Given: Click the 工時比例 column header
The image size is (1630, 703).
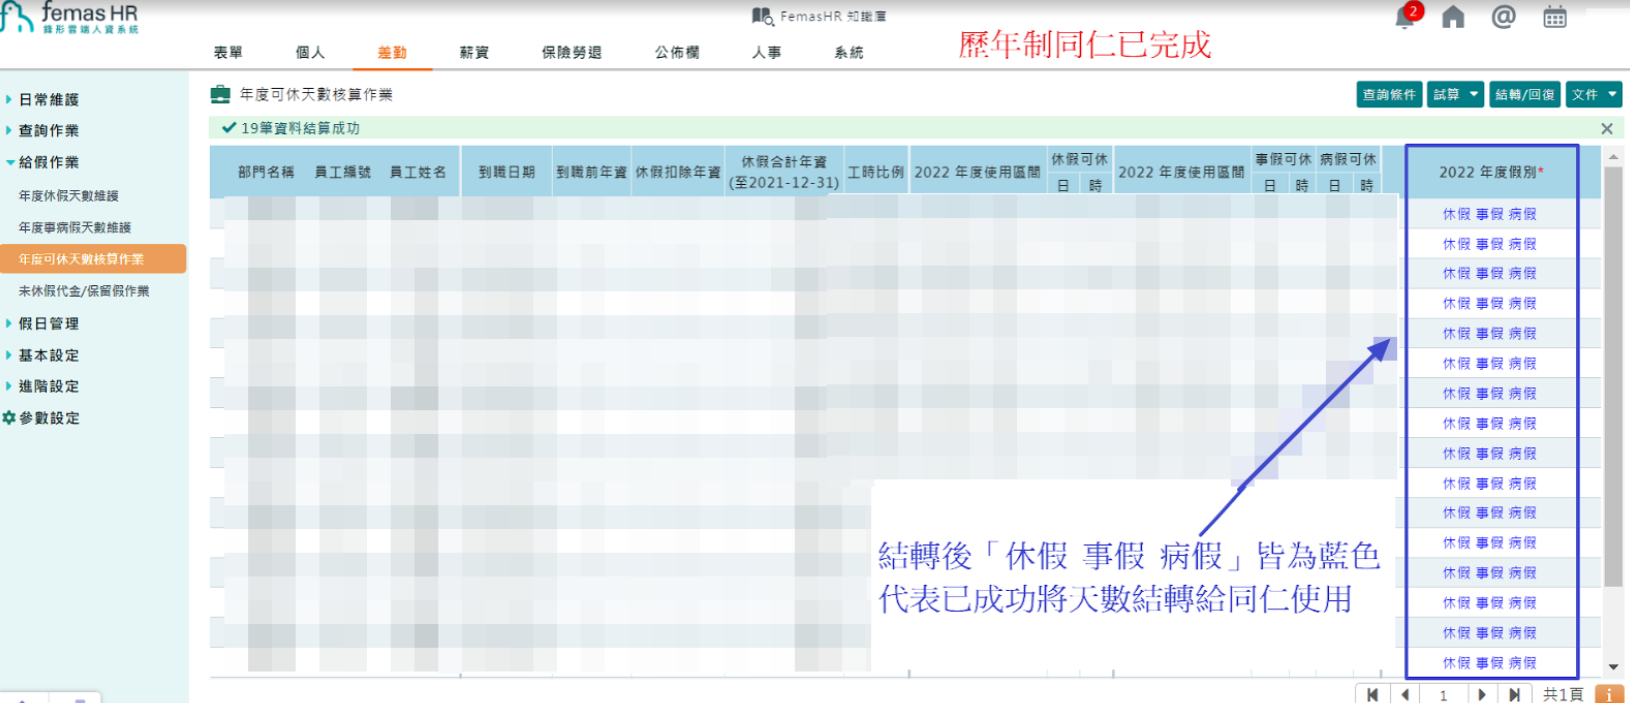Looking at the screenshot, I should point(875,172).
